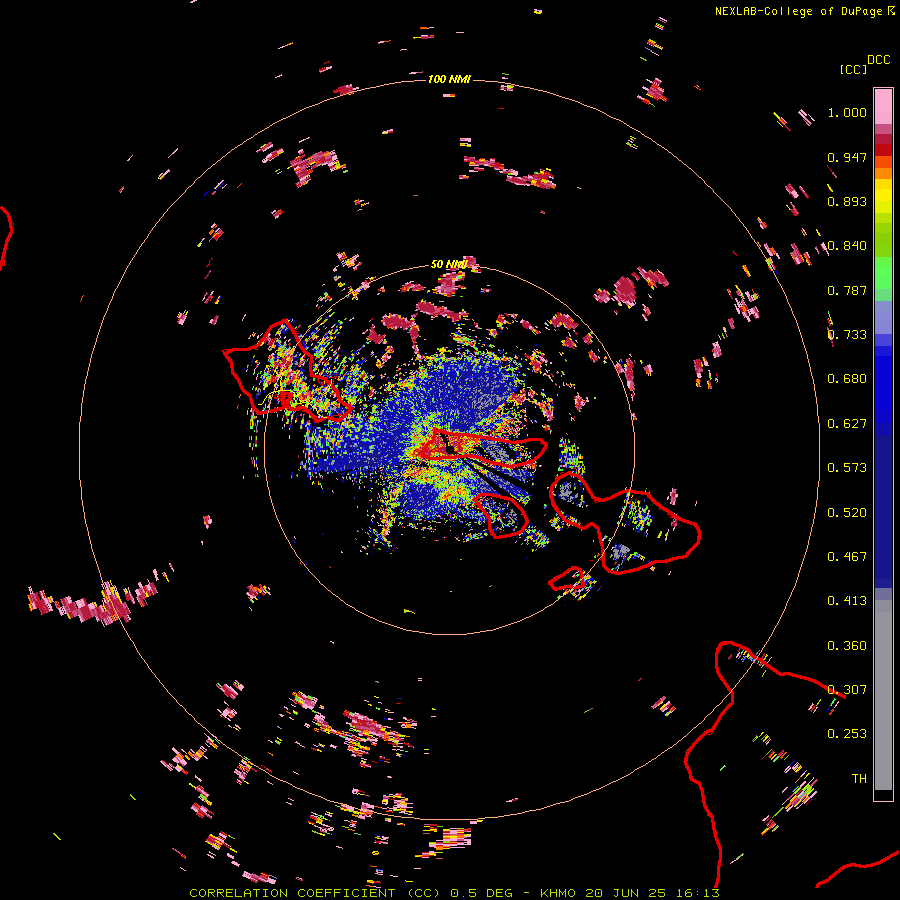
Task: Select the 0.627 color scale value
Action: (x=847, y=424)
